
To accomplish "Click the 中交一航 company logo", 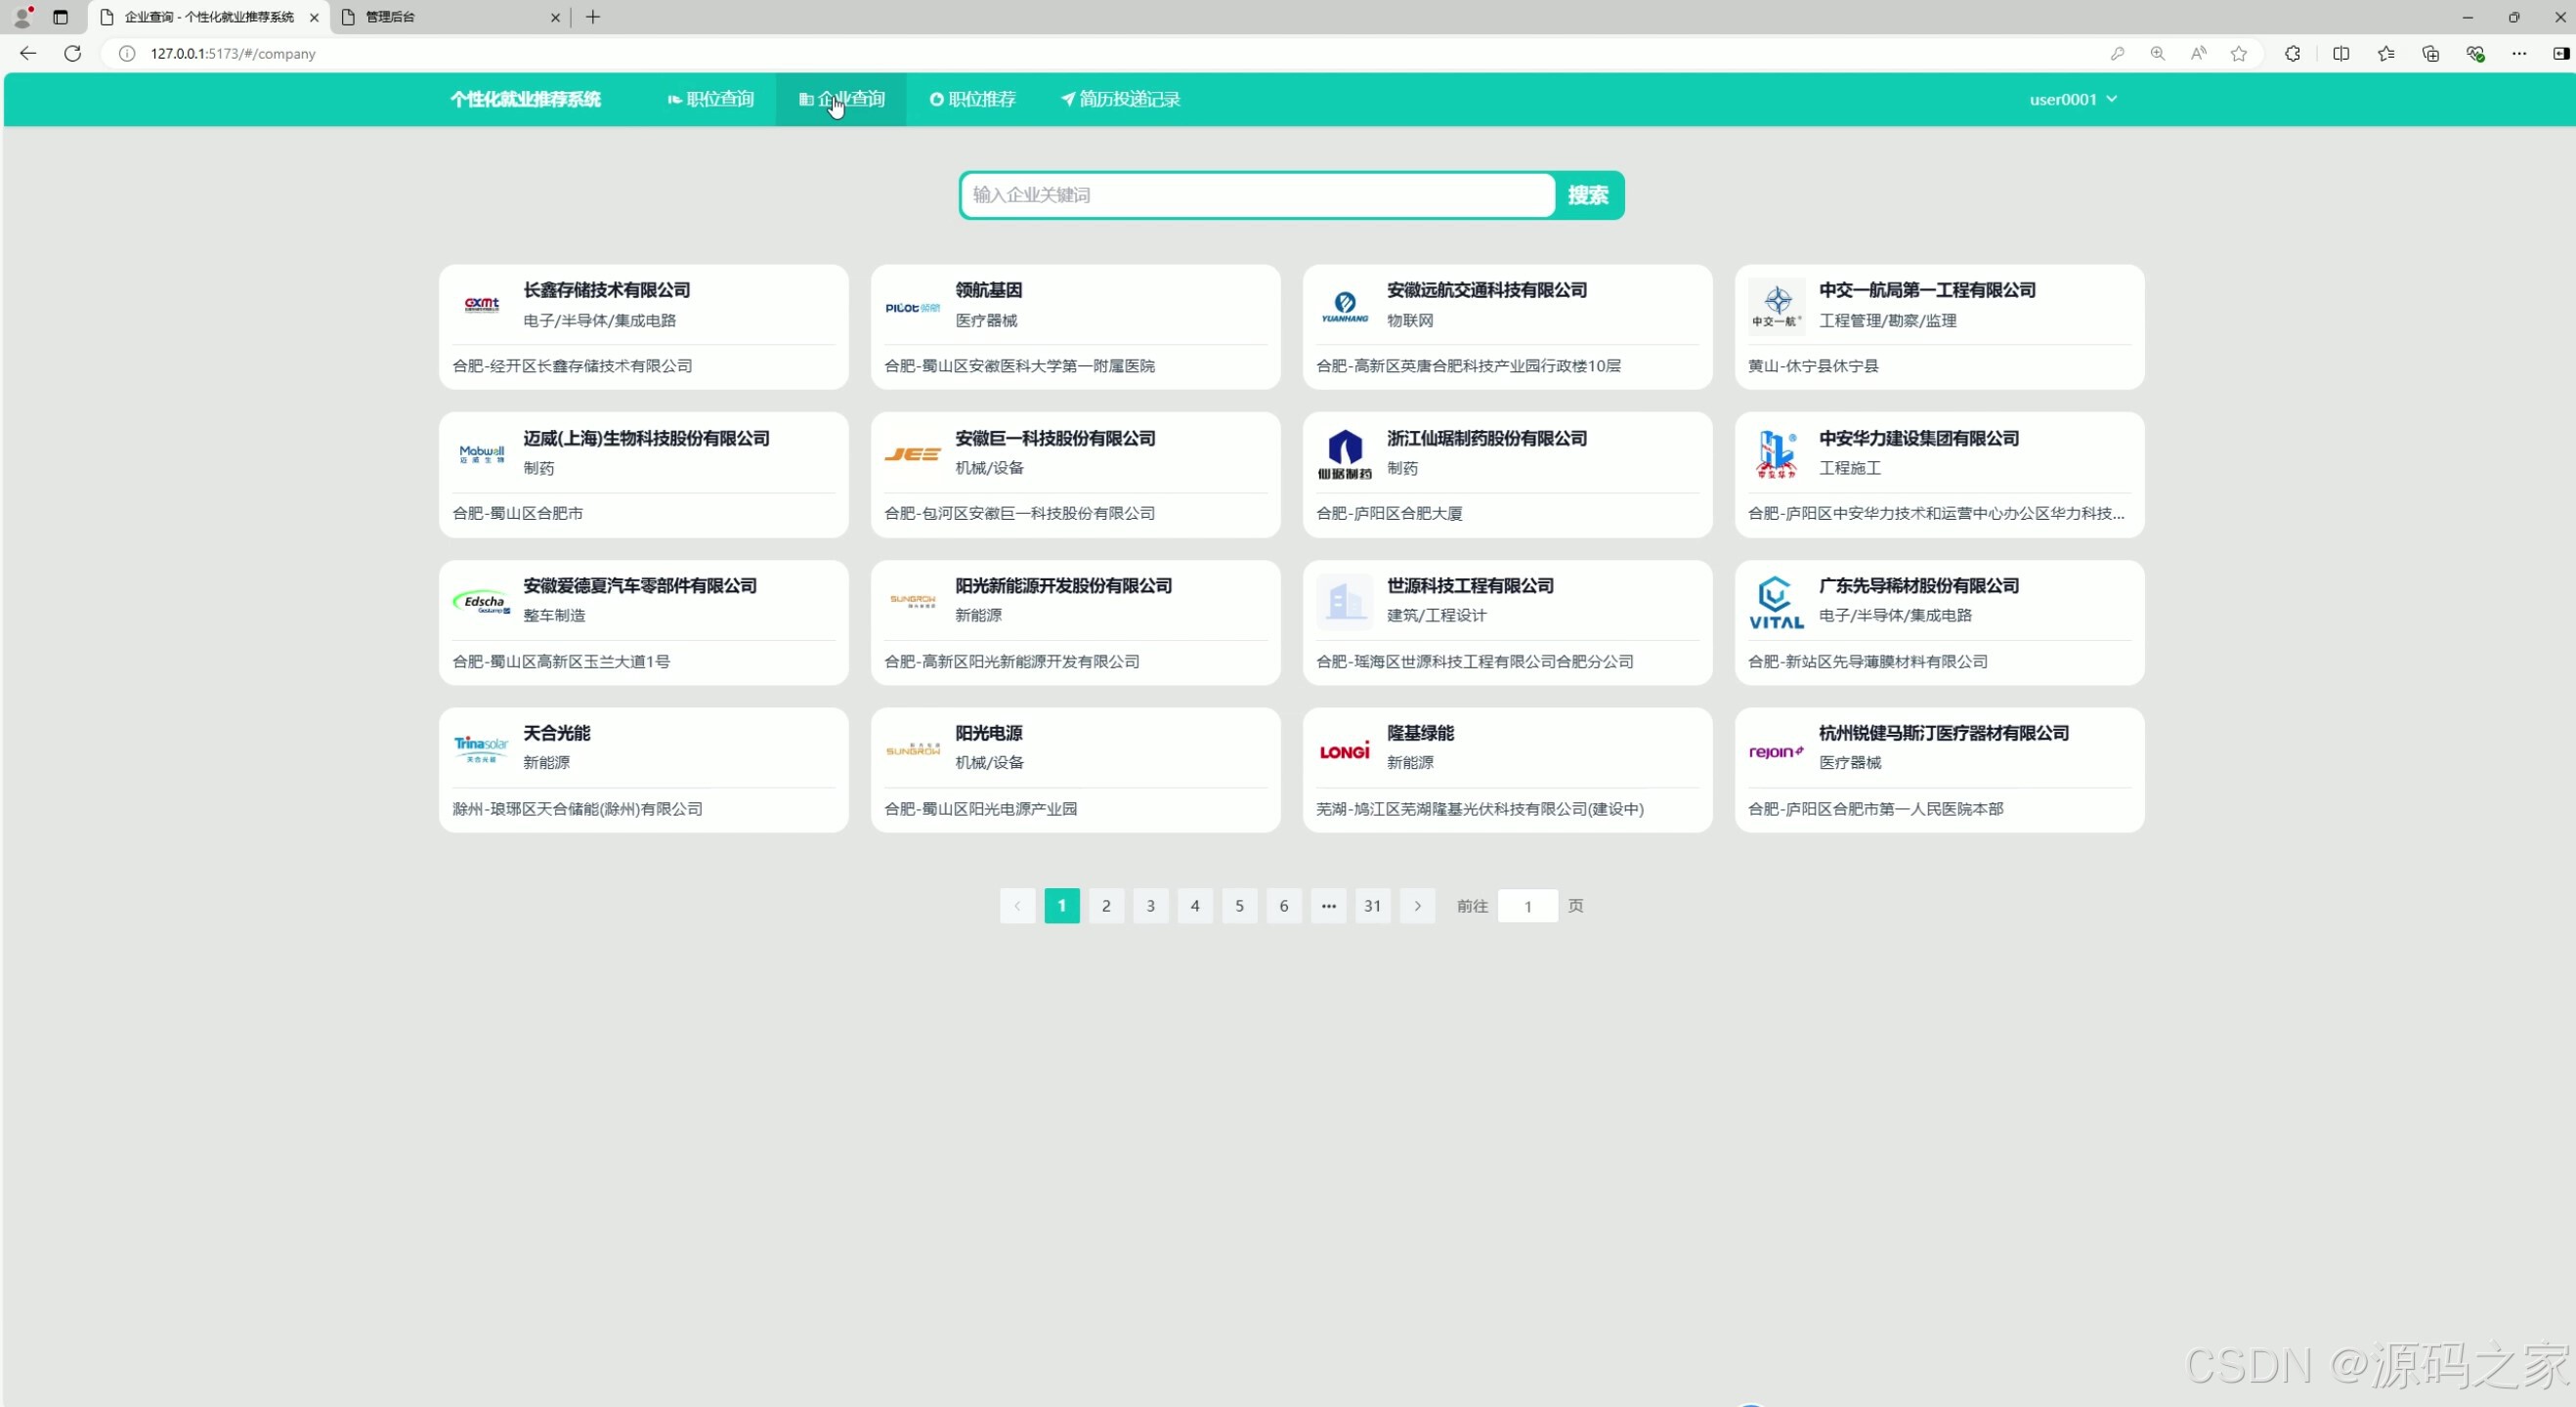I will pos(1777,306).
